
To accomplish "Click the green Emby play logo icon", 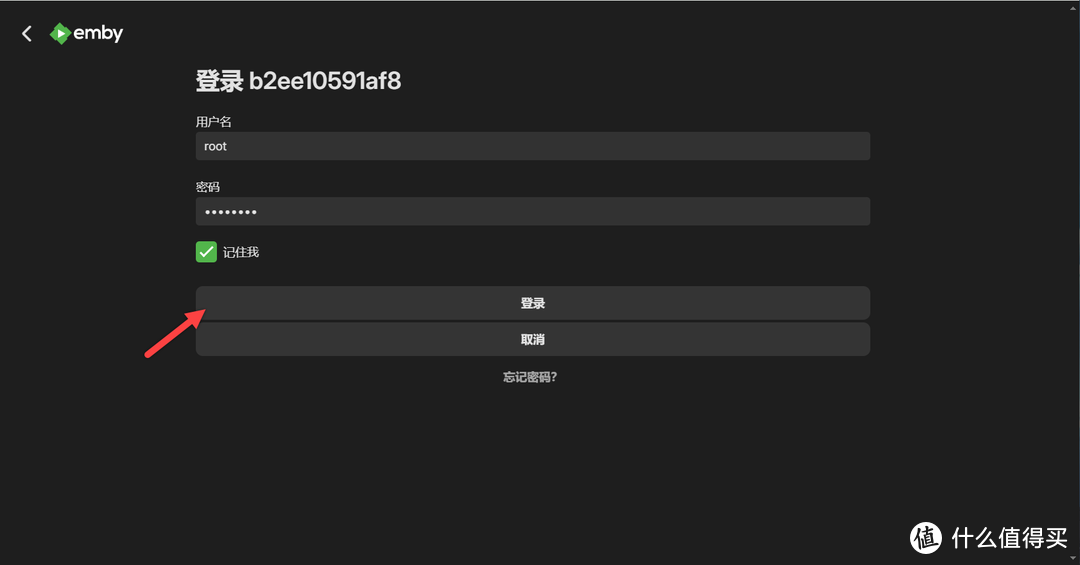I will [60, 33].
